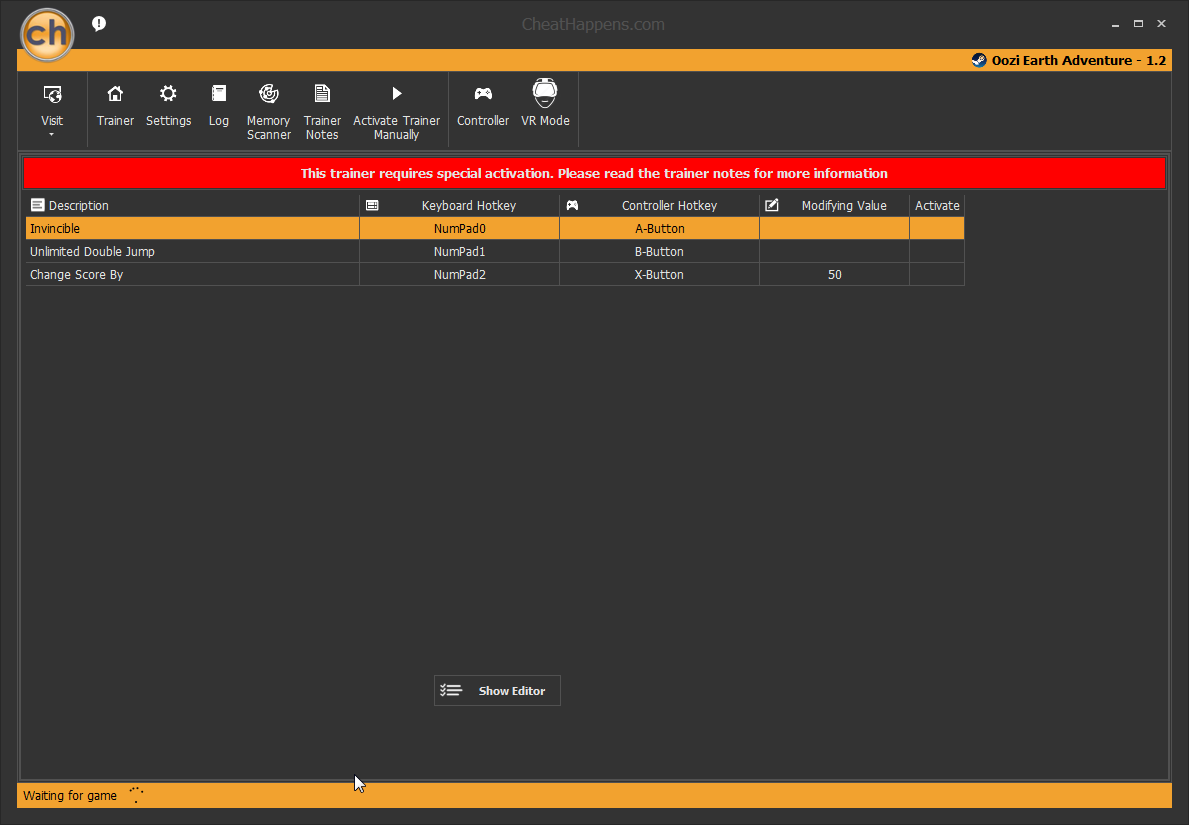Click the Waiting for game status text

[70, 795]
